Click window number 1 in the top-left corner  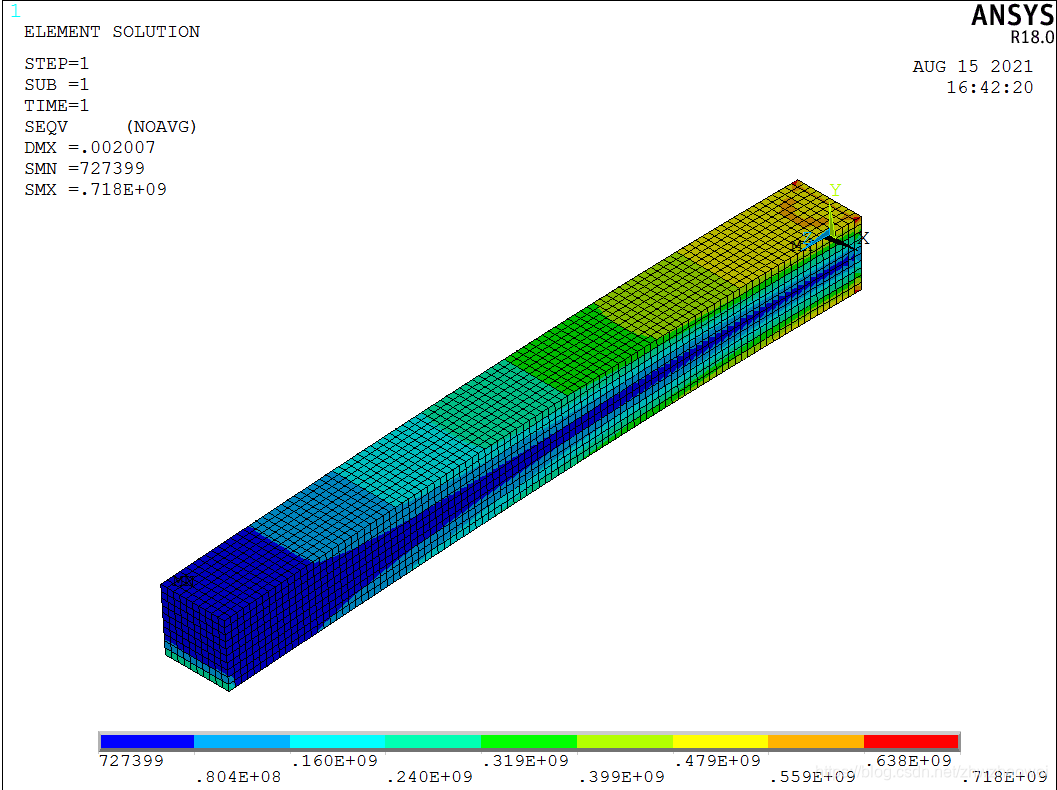point(14,11)
